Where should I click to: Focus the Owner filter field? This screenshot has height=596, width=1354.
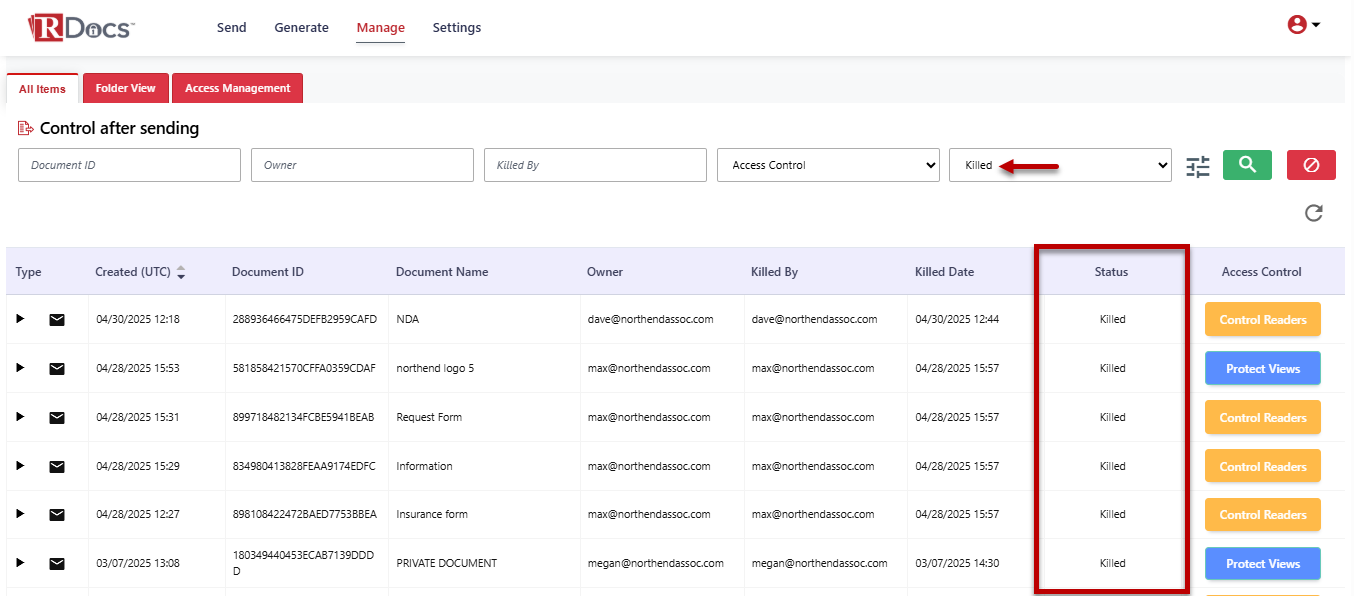[x=362, y=165]
